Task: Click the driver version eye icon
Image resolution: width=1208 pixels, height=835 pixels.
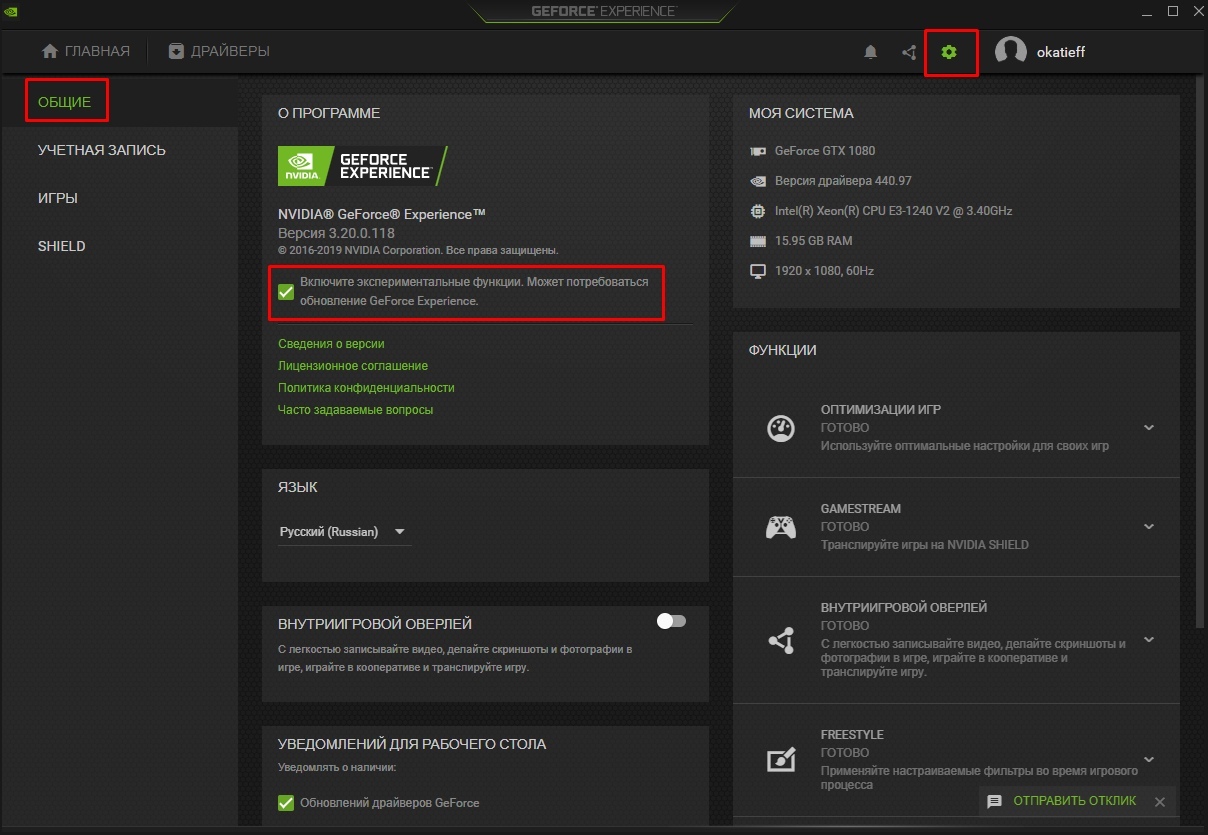Action: [757, 181]
